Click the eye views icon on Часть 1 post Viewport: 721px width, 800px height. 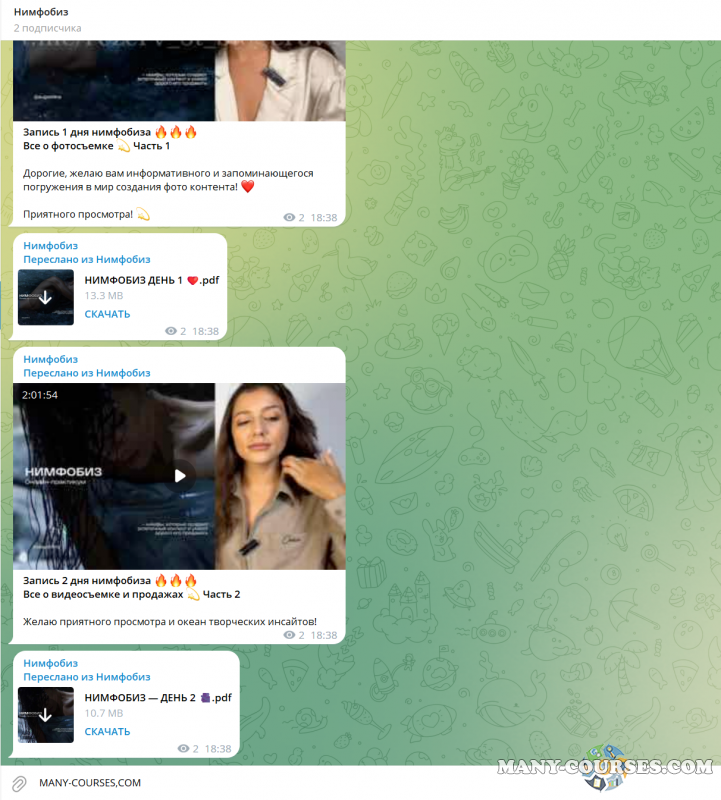(x=291, y=217)
